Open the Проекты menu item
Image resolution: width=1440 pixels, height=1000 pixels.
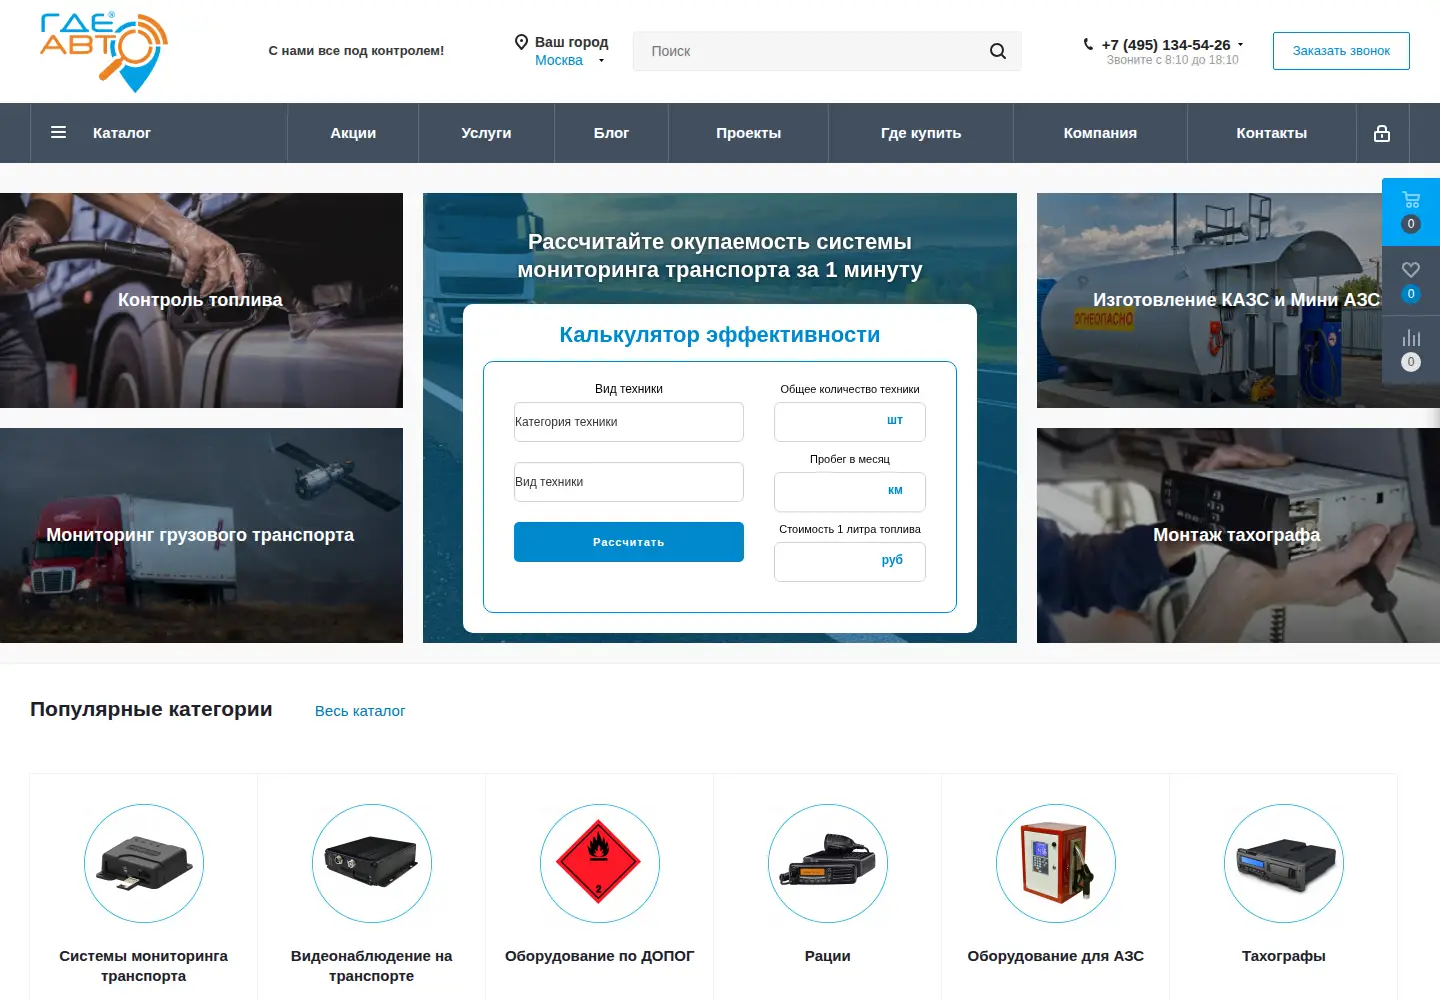point(748,133)
